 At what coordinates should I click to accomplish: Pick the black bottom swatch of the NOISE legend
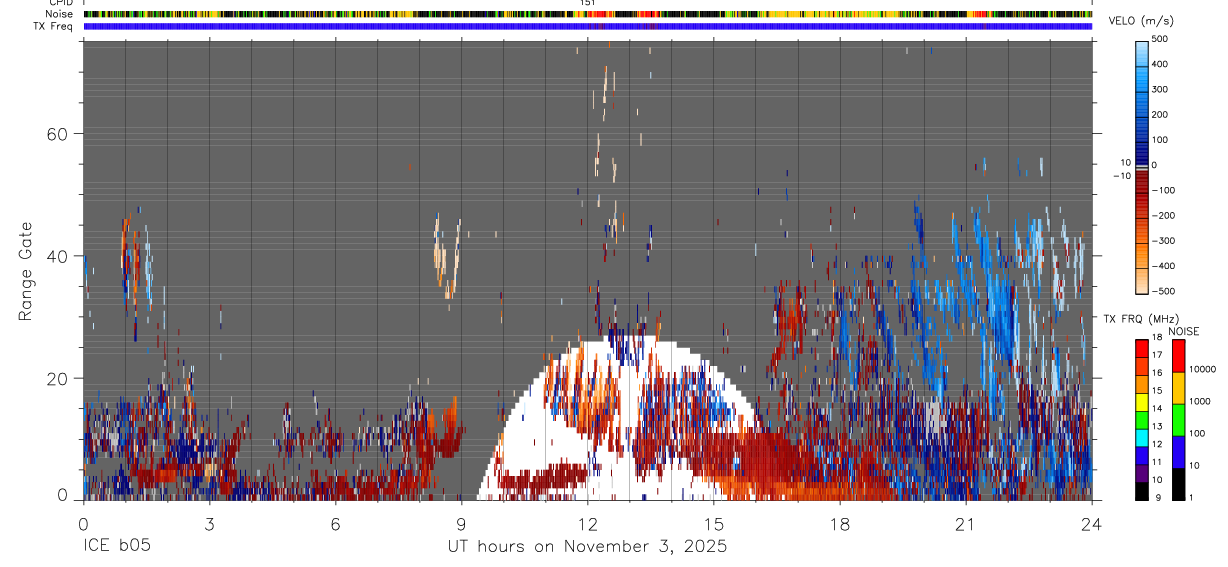1178,484
